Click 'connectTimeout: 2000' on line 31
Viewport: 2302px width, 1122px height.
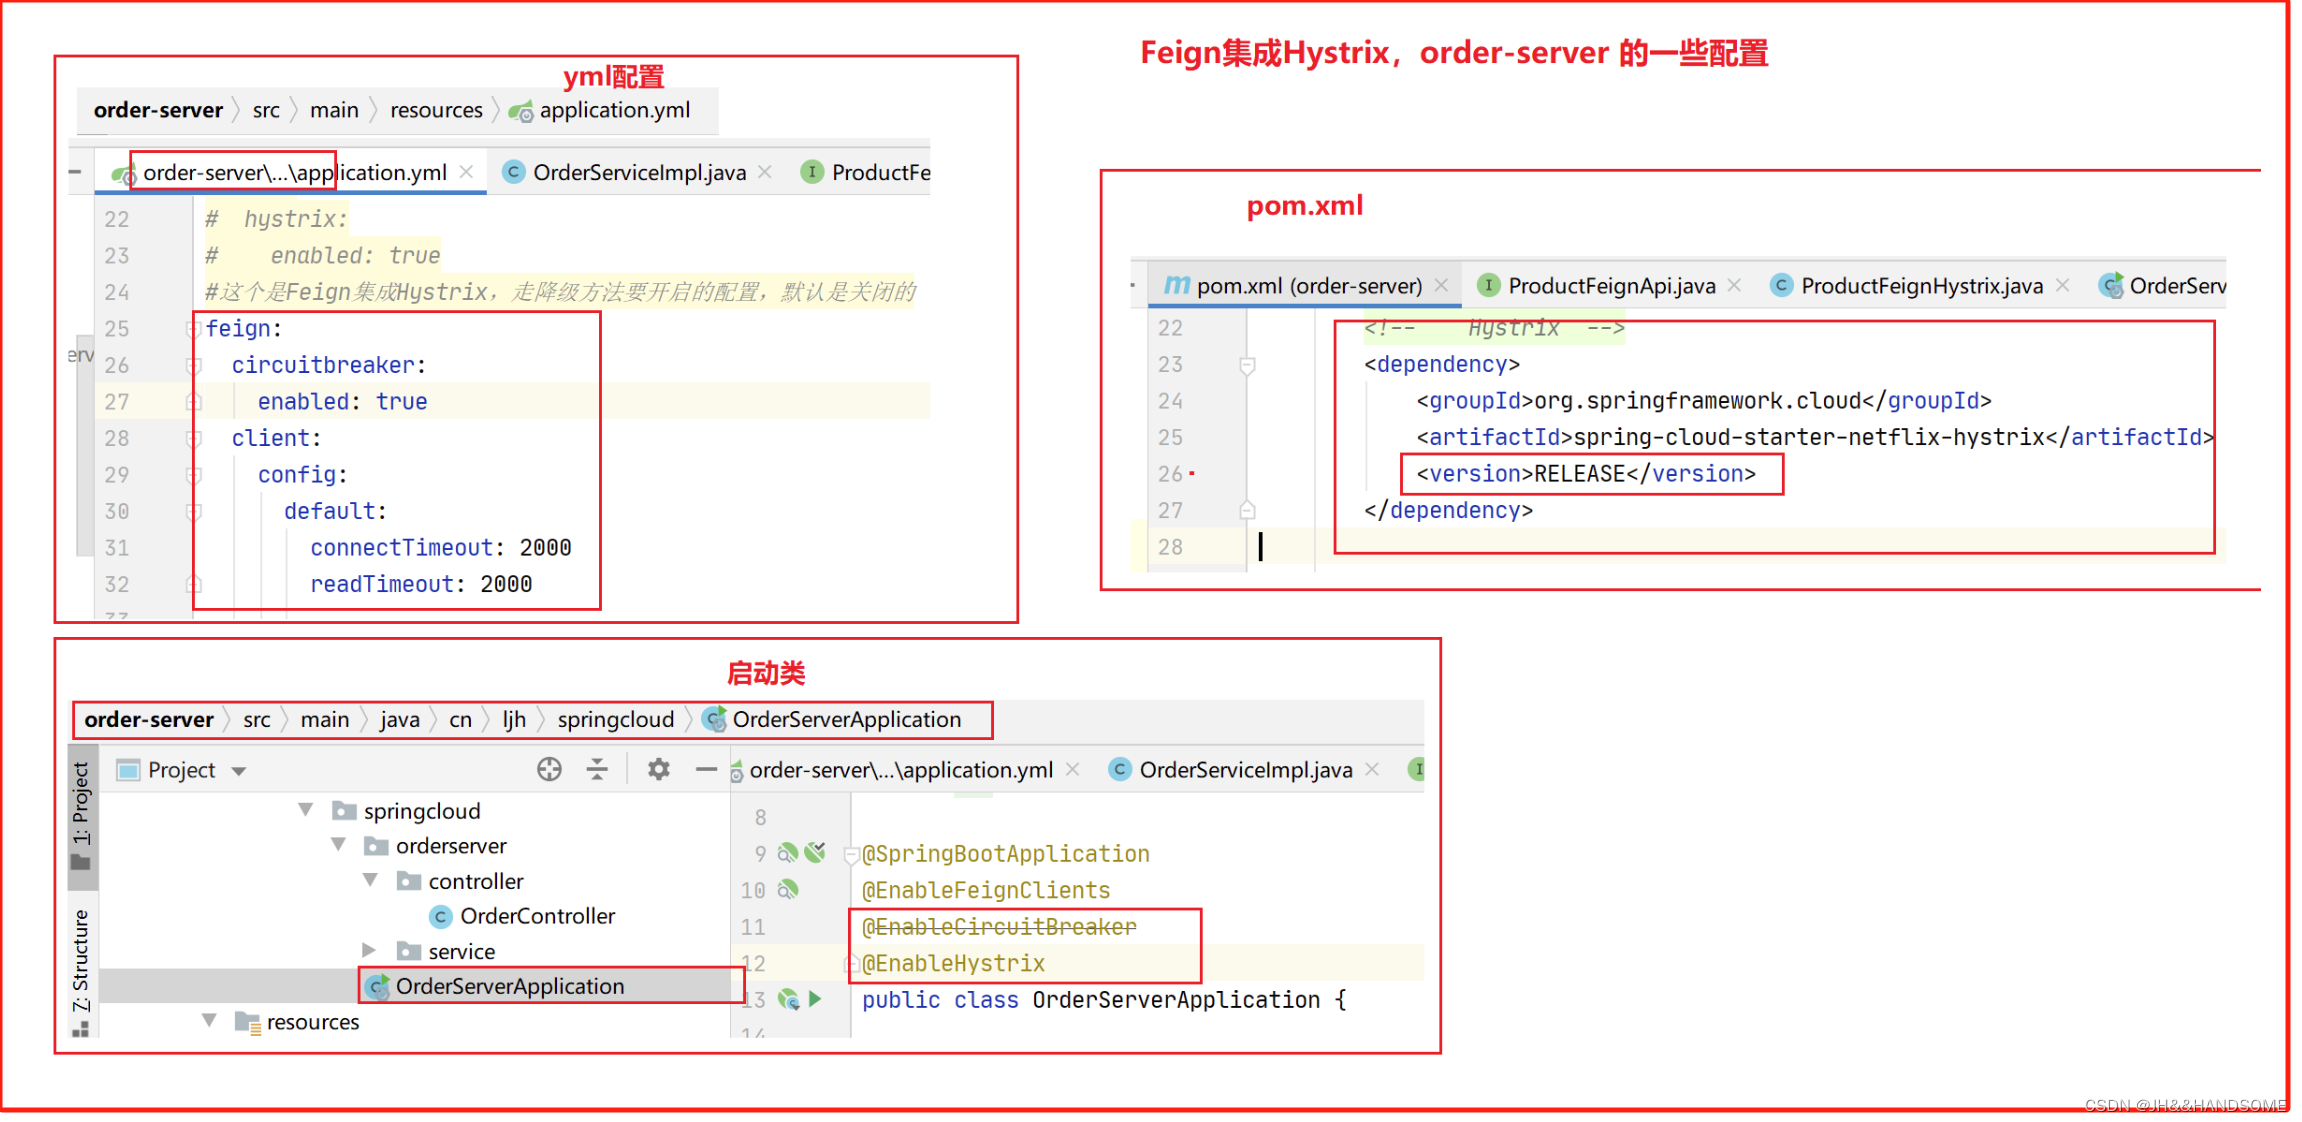(440, 548)
